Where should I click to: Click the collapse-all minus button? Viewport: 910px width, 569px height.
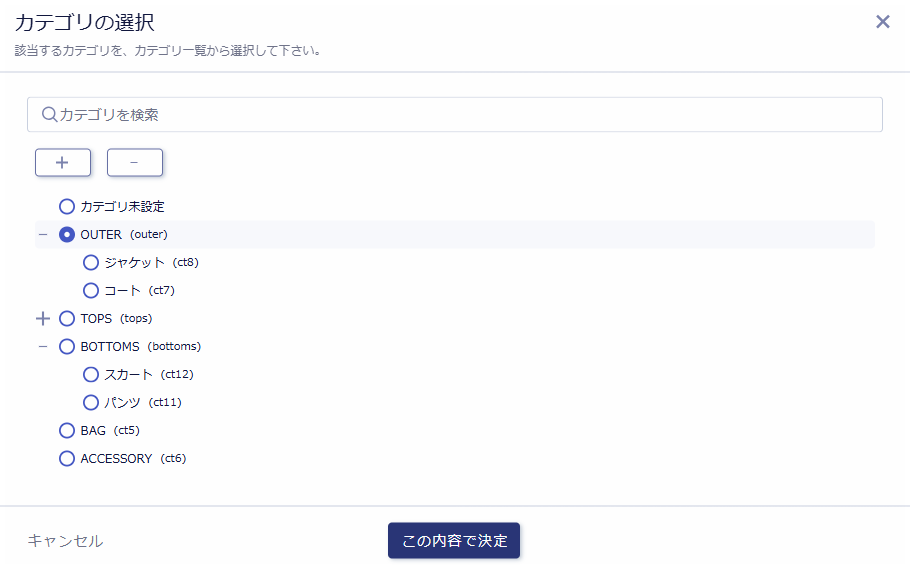click(135, 162)
